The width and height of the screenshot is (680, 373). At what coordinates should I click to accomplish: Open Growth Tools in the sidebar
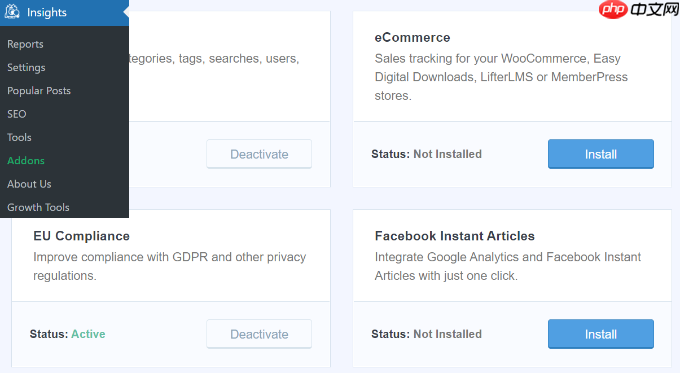click(38, 207)
